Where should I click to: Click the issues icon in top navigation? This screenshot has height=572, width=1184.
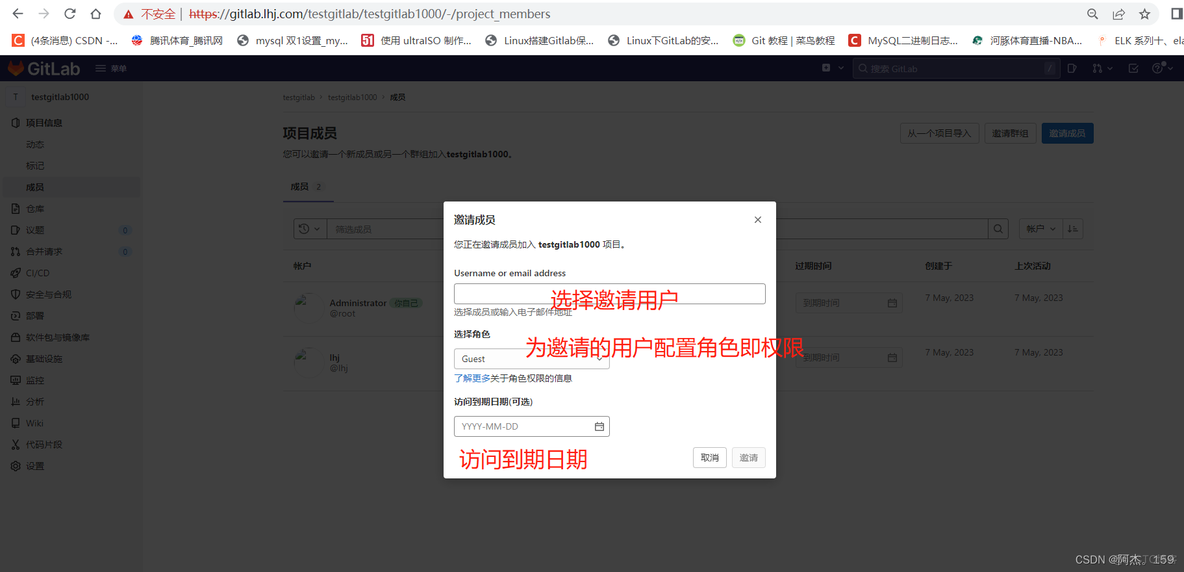(1071, 68)
